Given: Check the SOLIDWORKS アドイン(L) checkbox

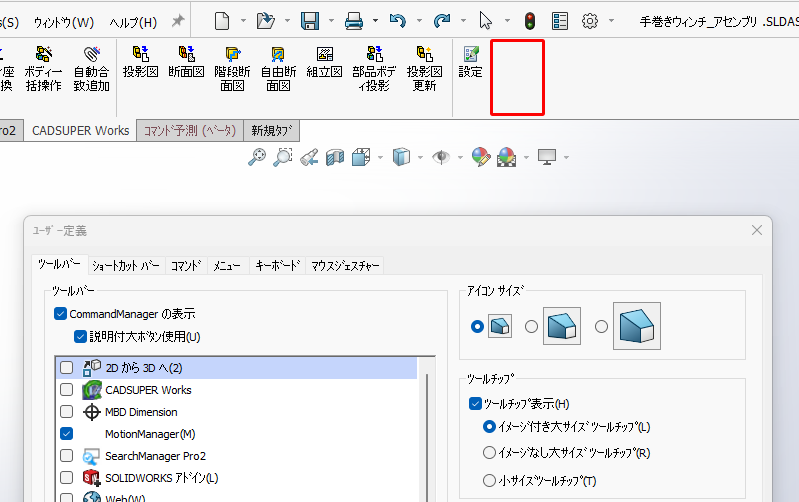Looking at the screenshot, I should pos(66,478).
